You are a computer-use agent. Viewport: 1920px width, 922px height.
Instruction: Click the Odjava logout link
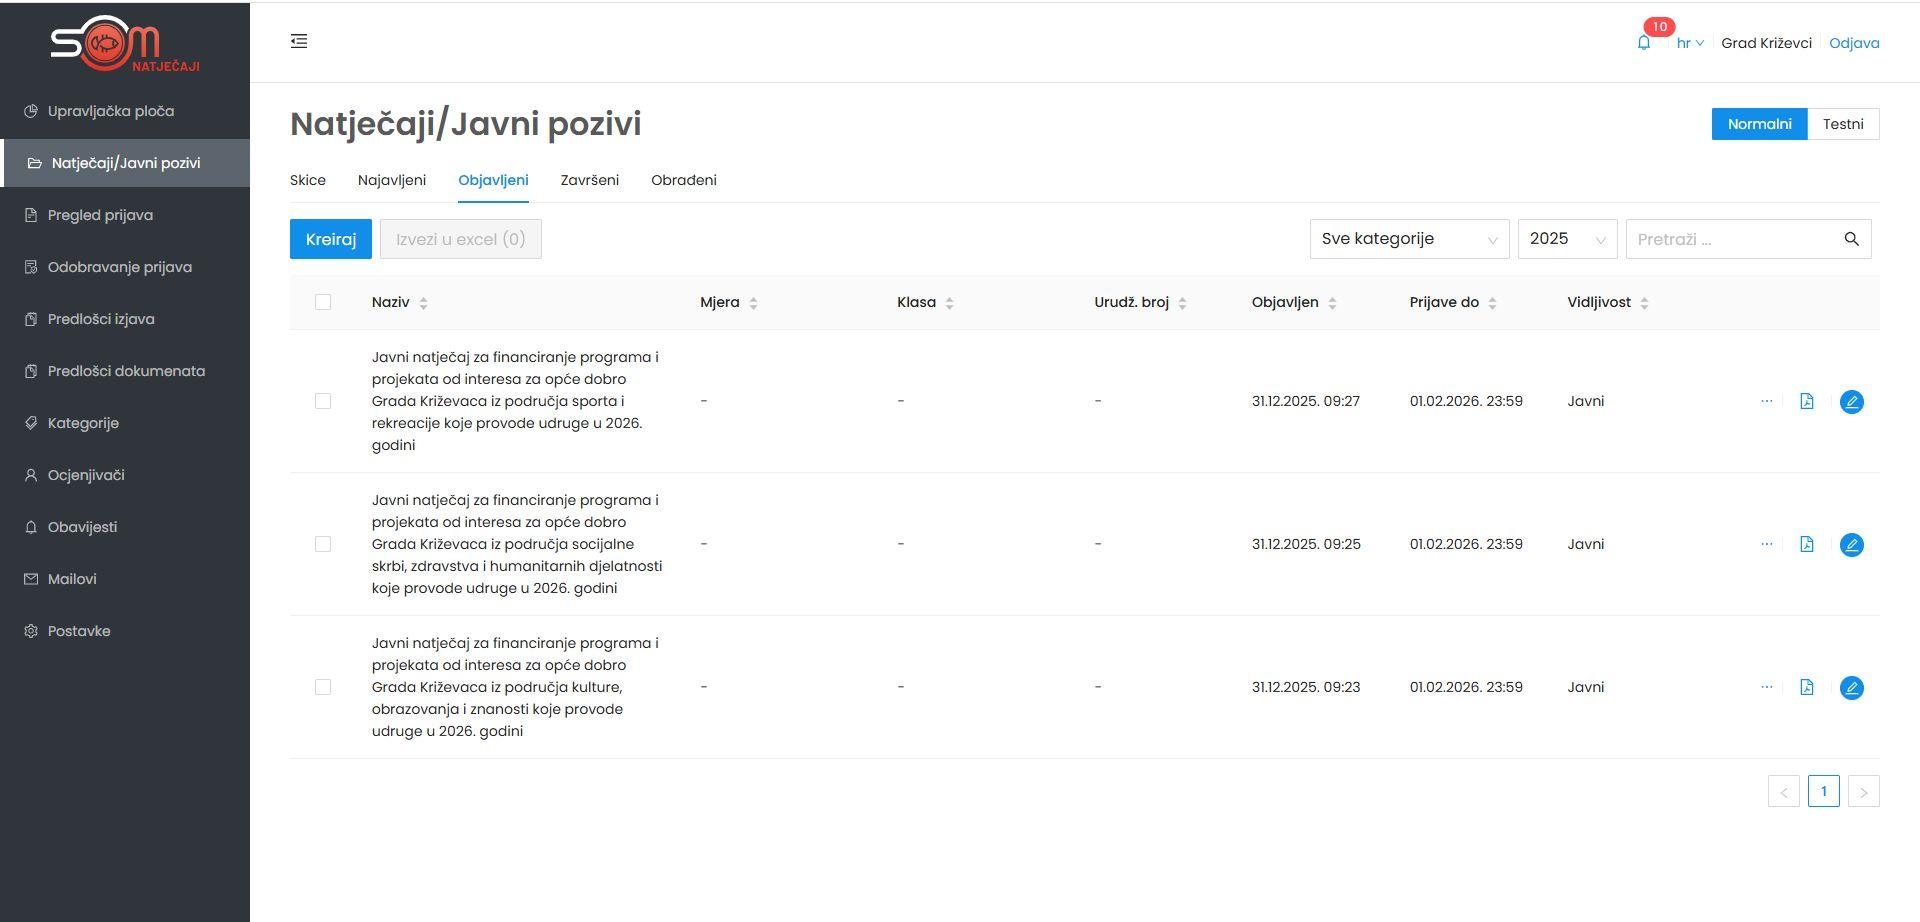coord(1853,43)
